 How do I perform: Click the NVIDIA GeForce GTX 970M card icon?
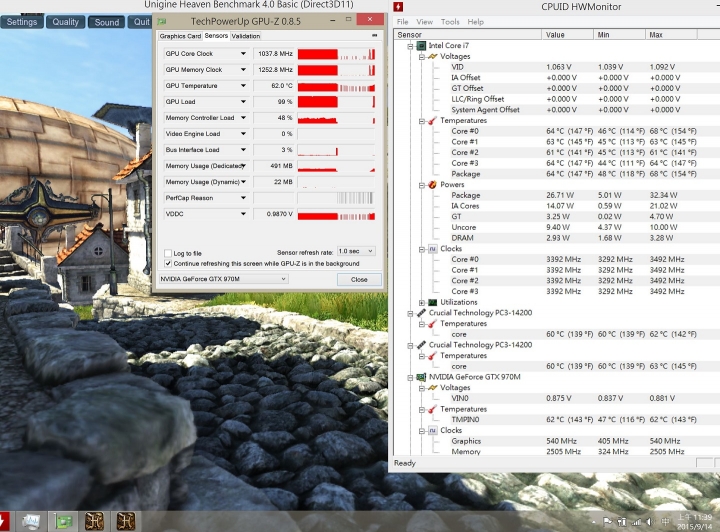point(421,377)
